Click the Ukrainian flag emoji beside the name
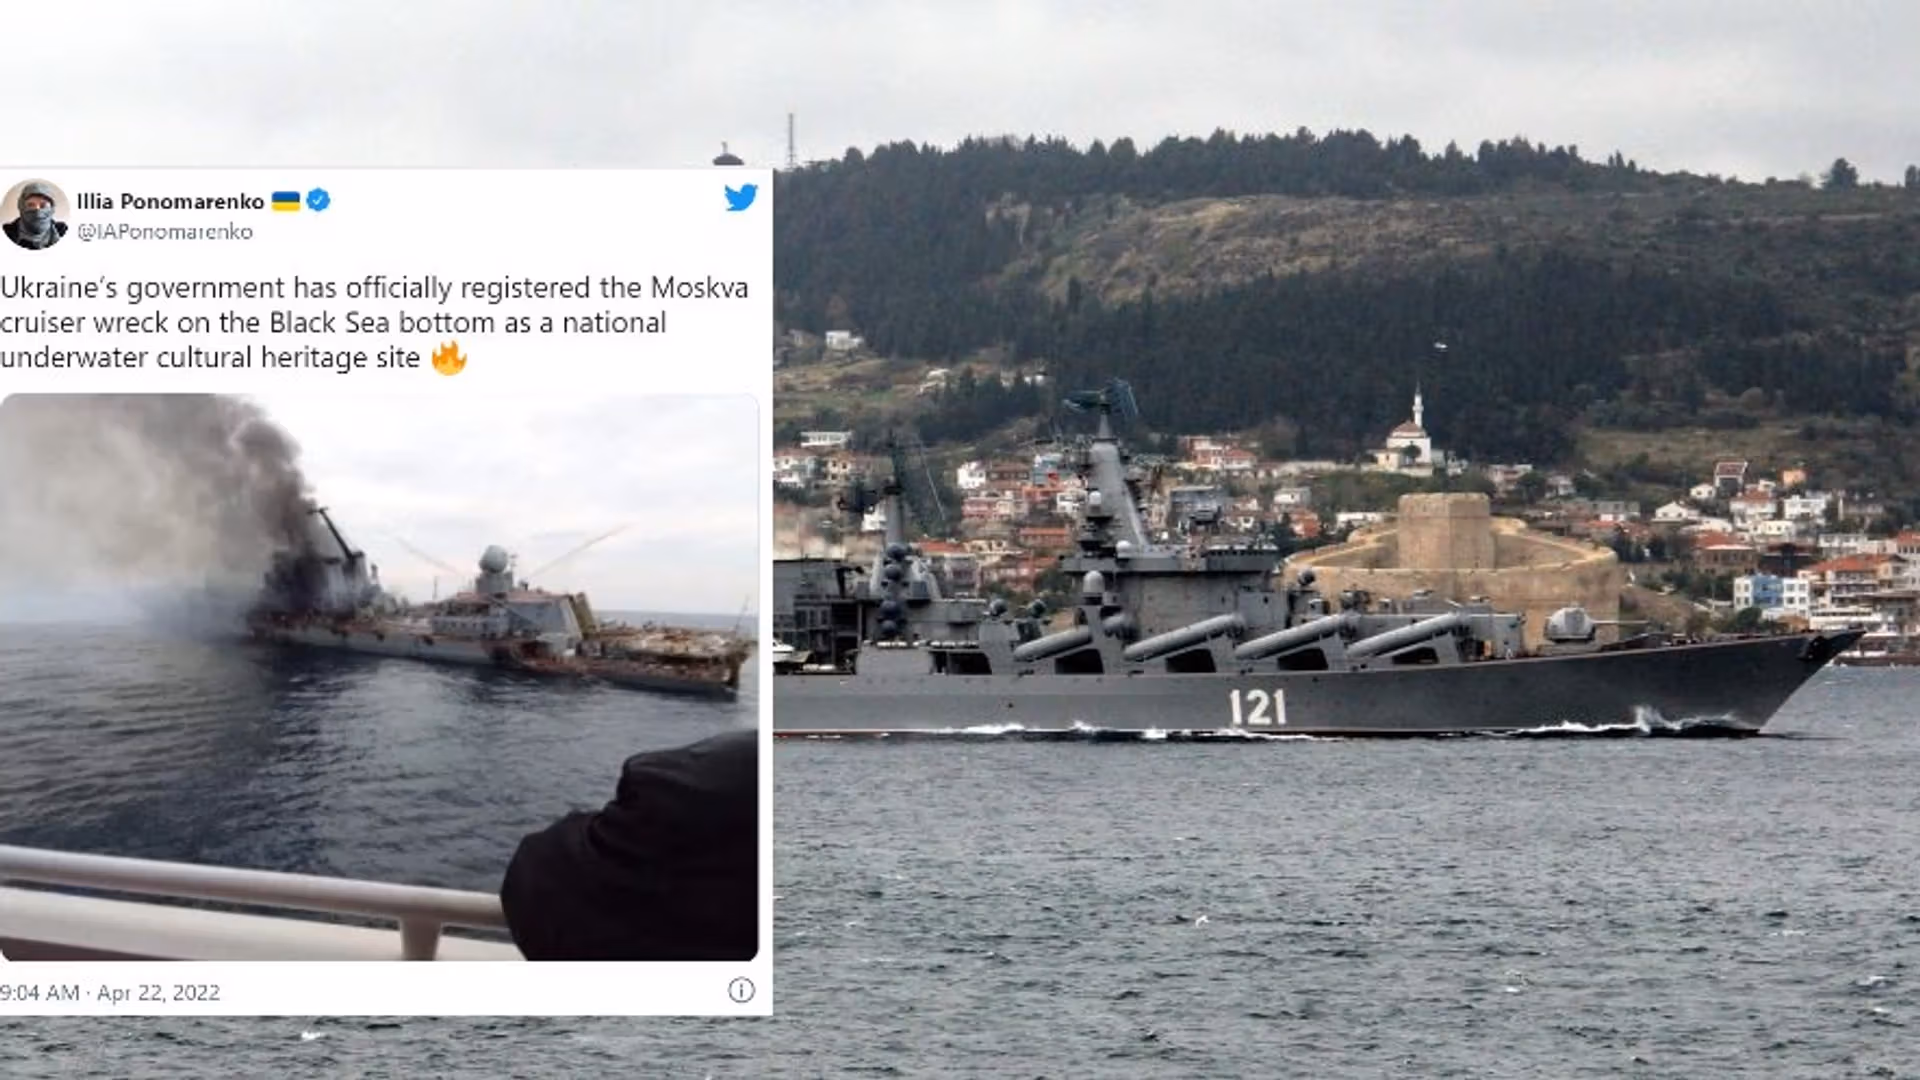 point(286,201)
